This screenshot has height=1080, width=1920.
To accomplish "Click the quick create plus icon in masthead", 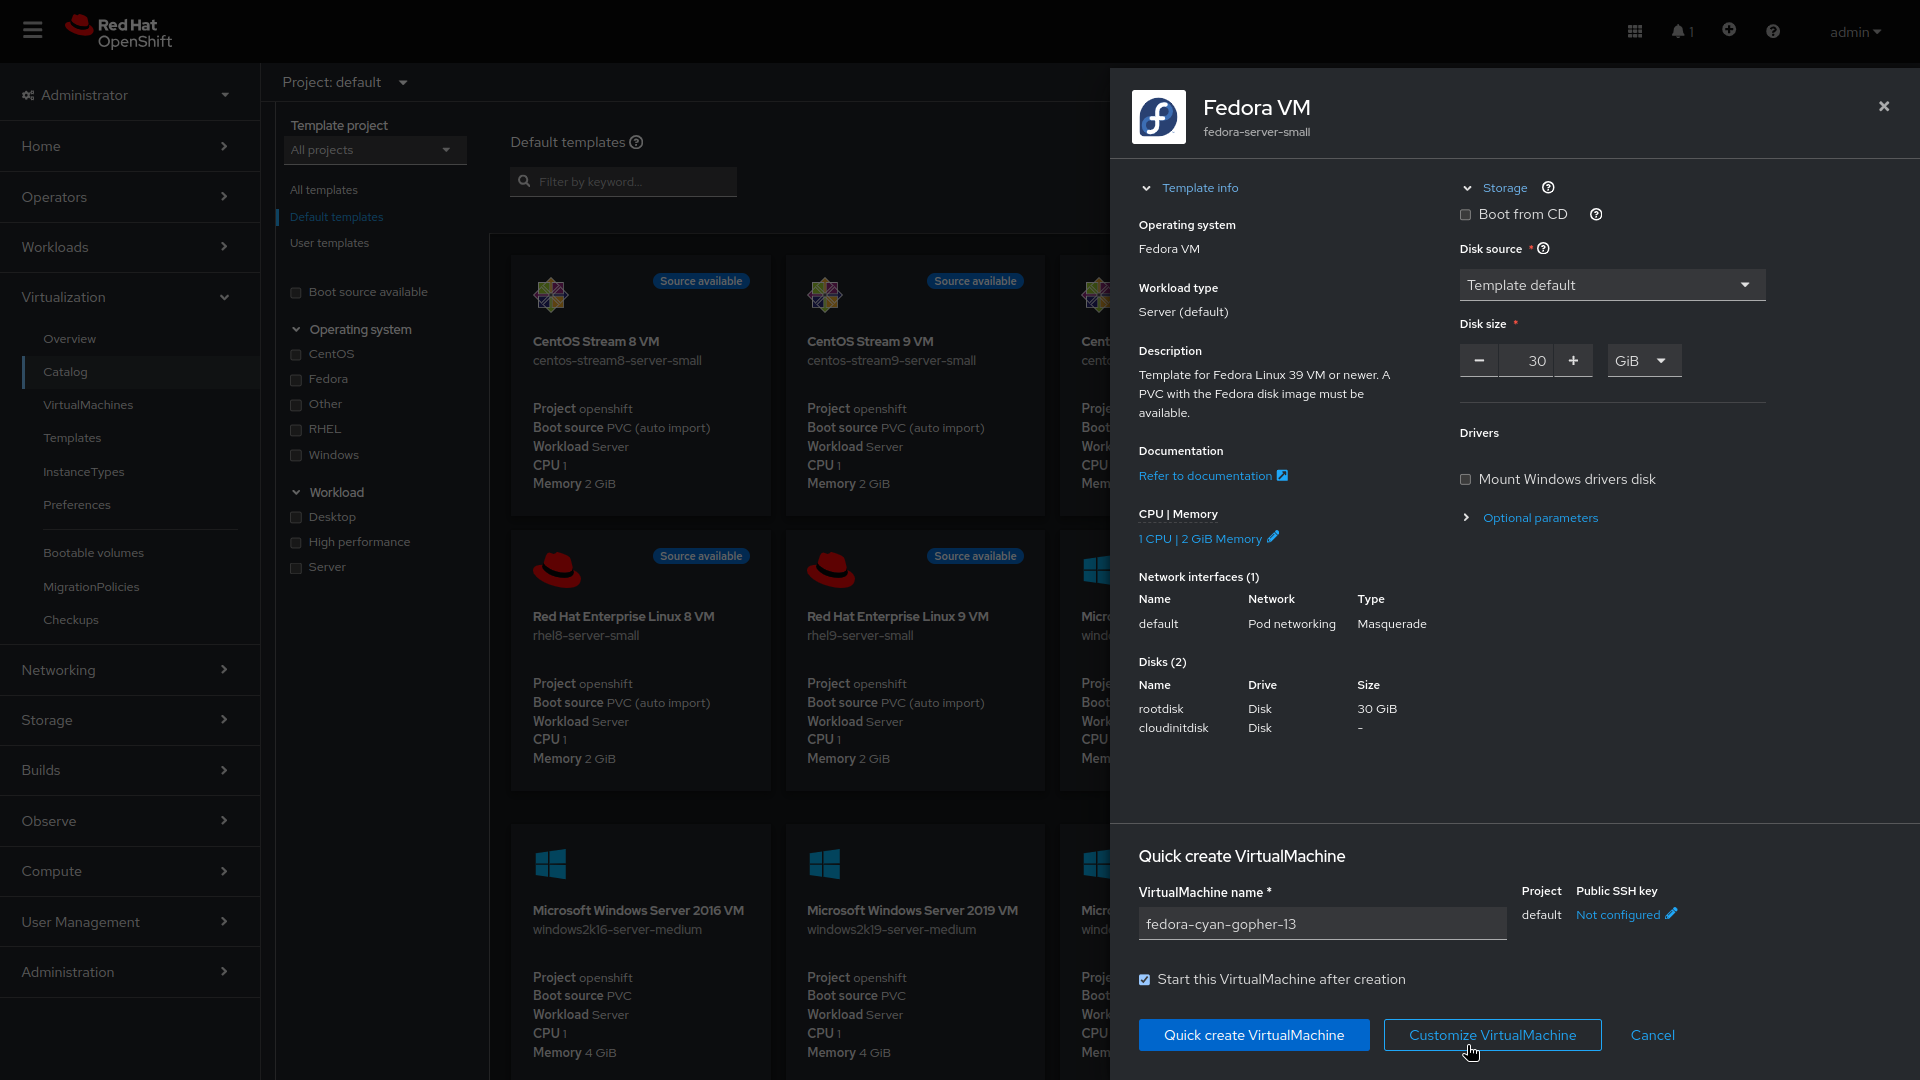I will 1729,31.
